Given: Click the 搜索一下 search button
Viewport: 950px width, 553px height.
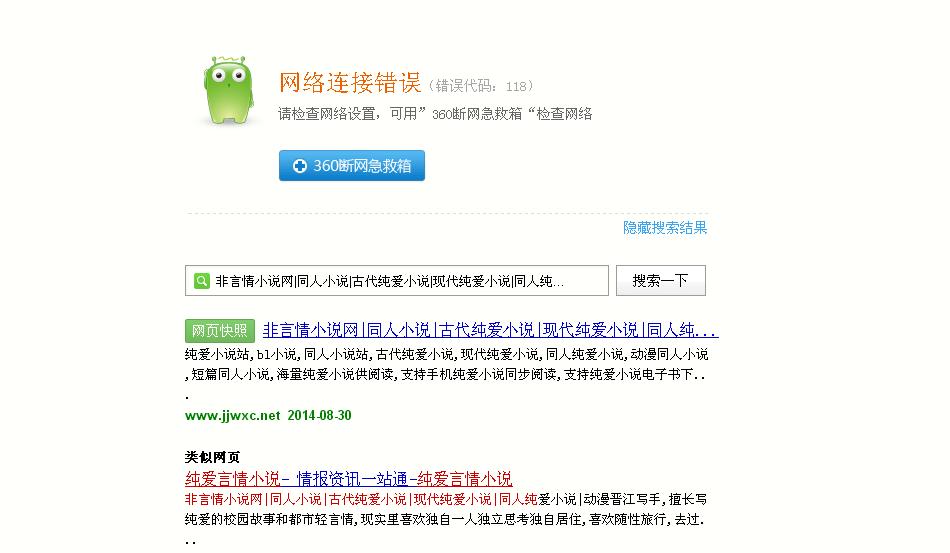Looking at the screenshot, I should coord(660,280).
